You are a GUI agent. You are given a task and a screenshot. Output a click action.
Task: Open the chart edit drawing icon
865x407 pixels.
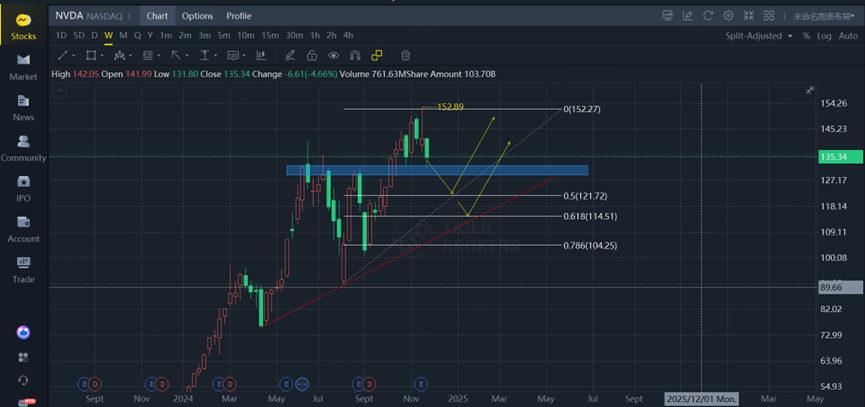coord(687,15)
